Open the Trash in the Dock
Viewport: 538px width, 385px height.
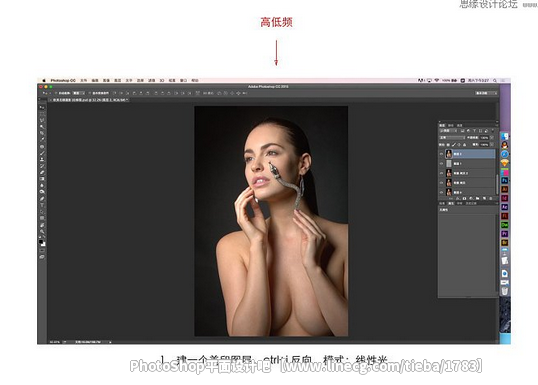pos(504,291)
